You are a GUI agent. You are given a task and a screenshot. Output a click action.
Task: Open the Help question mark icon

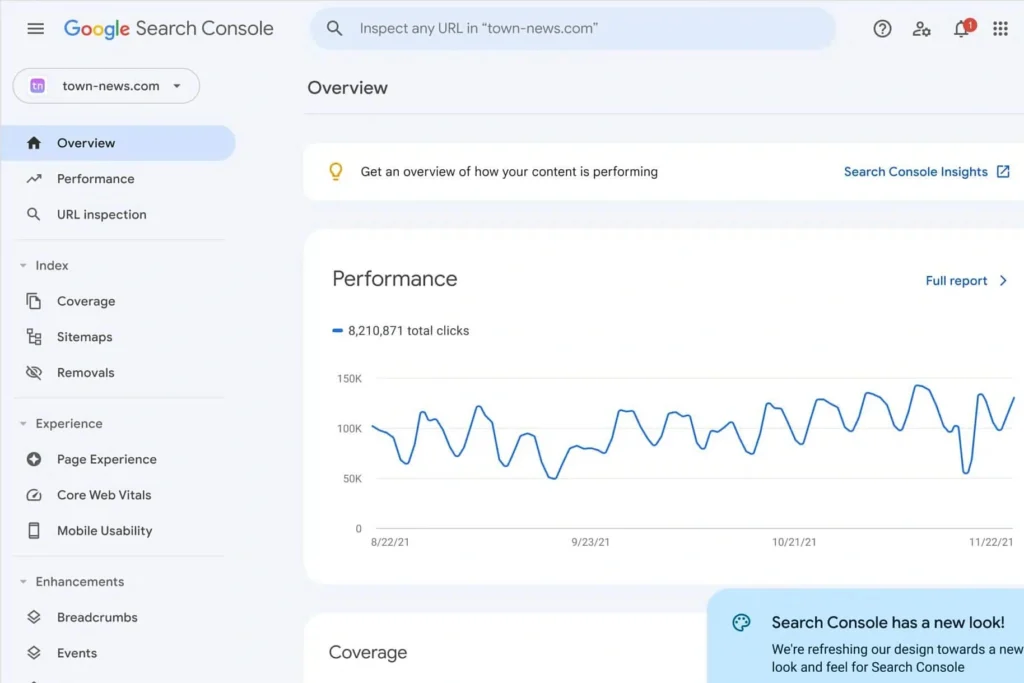(882, 29)
